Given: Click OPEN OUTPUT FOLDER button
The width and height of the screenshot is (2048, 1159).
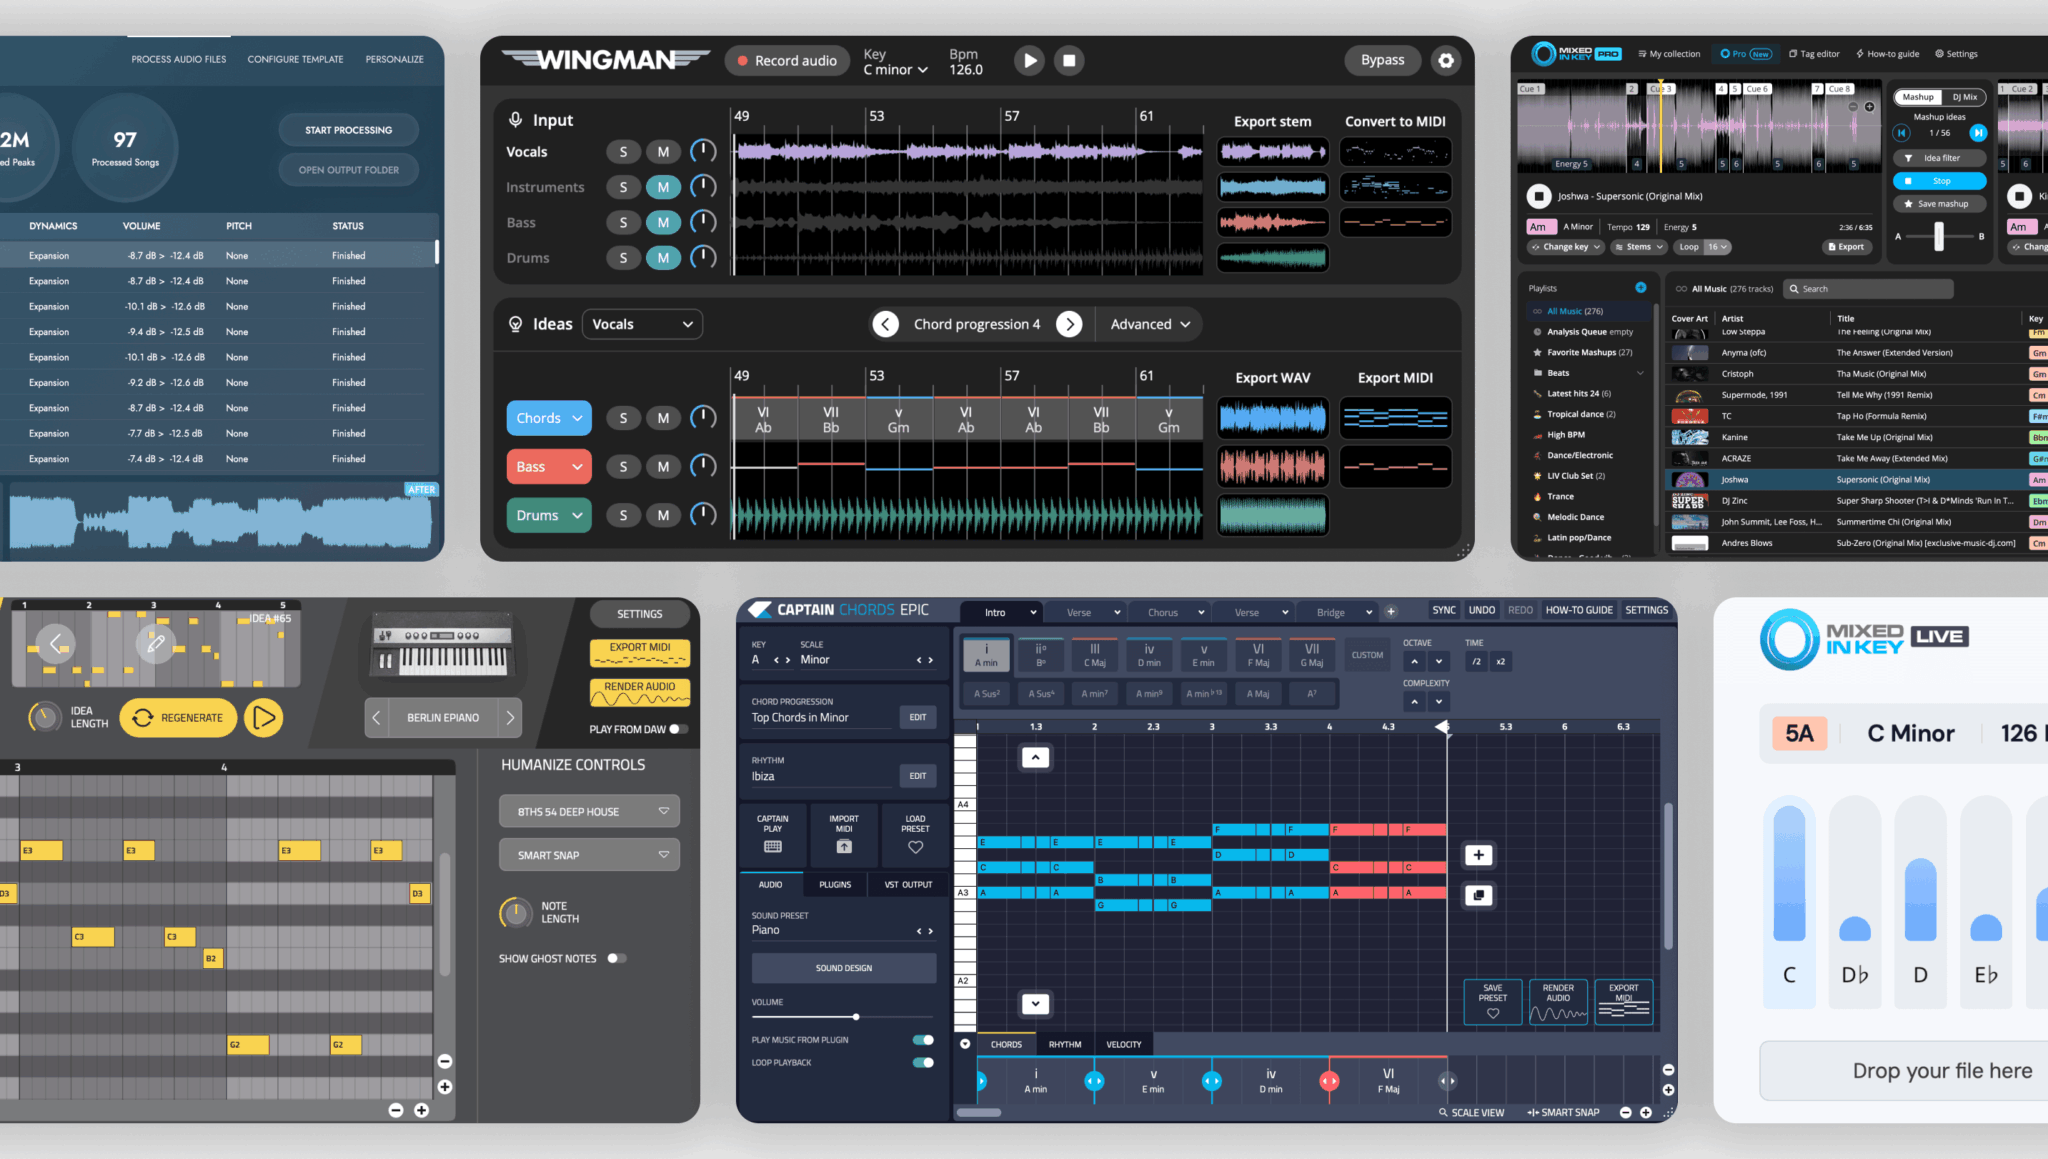Looking at the screenshot, I should tap(348, 170).
